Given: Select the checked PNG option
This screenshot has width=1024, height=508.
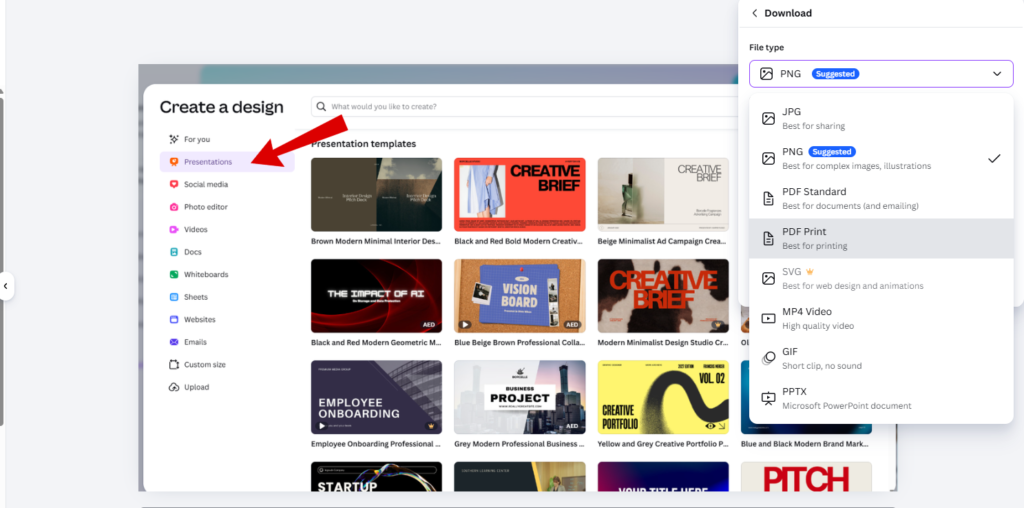Looking at the screenshot, I should (880, 158).
